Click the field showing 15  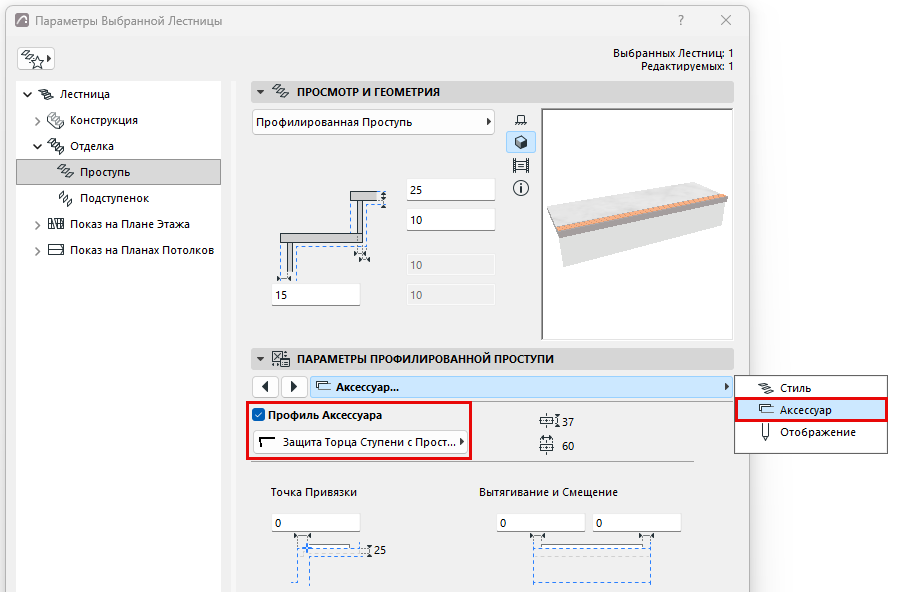[x=315, y=295]
